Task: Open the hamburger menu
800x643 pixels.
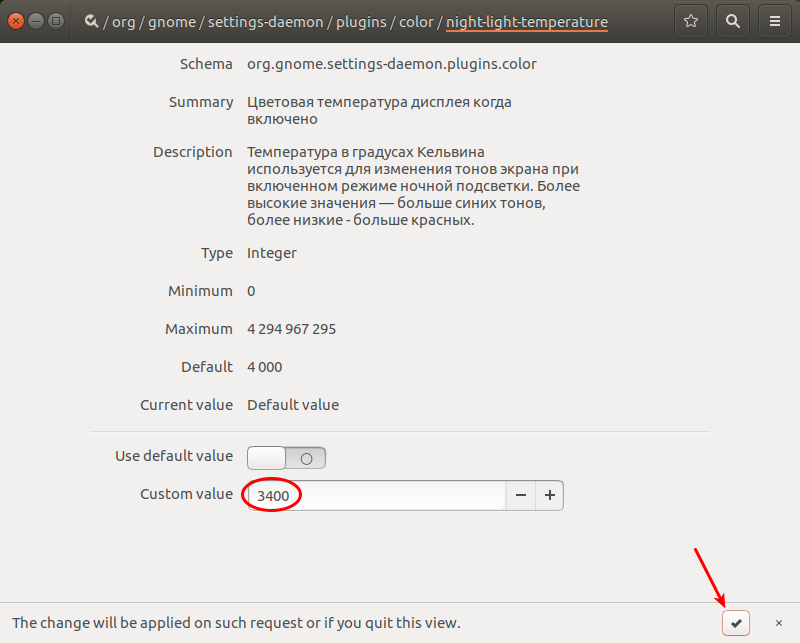Action: [774, 21]
